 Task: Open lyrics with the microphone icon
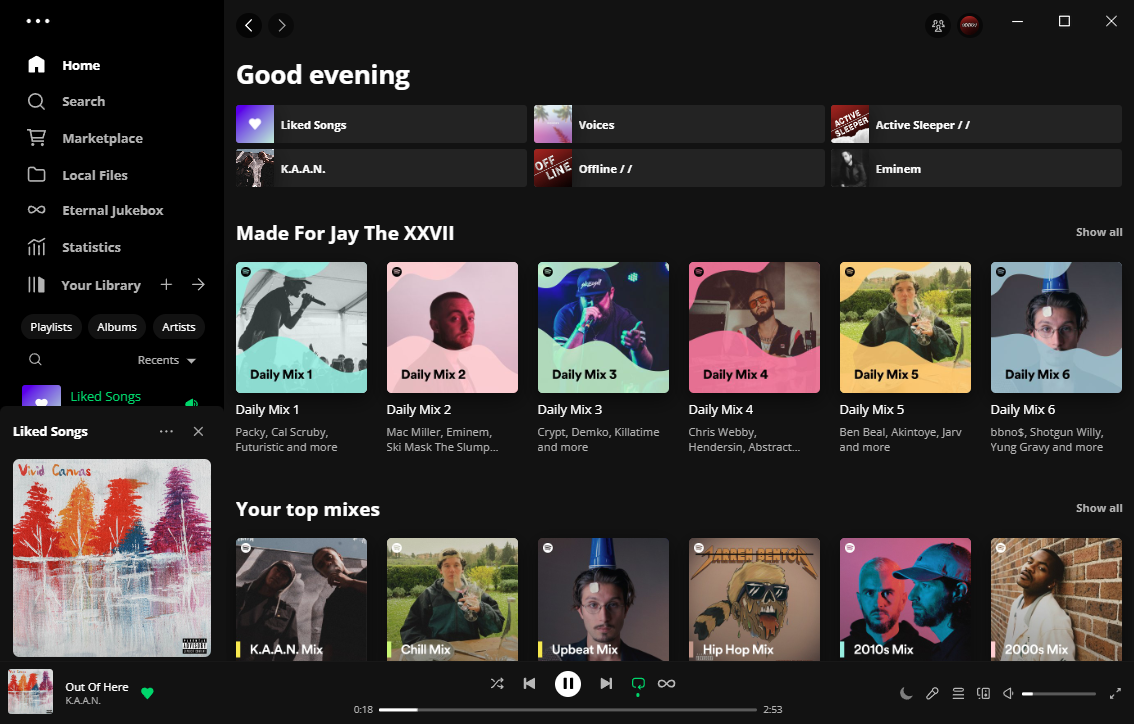point(932,693)
